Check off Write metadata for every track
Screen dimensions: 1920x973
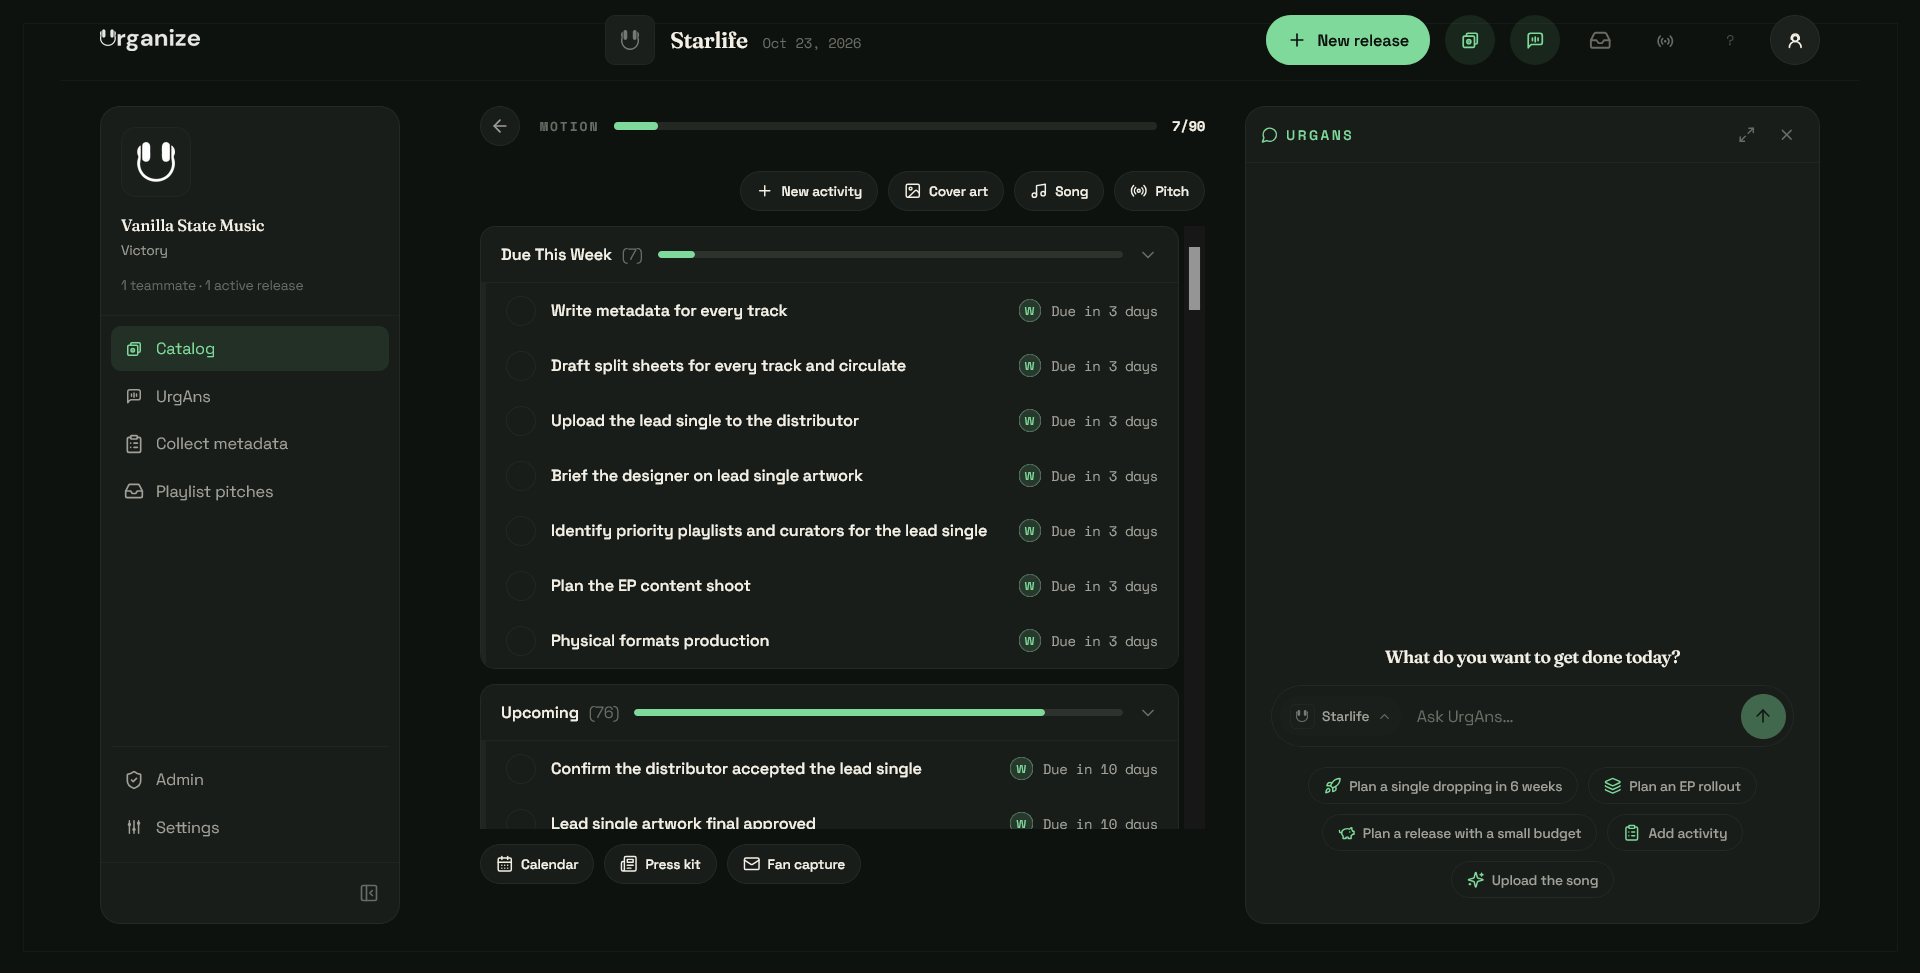point(520,311)
